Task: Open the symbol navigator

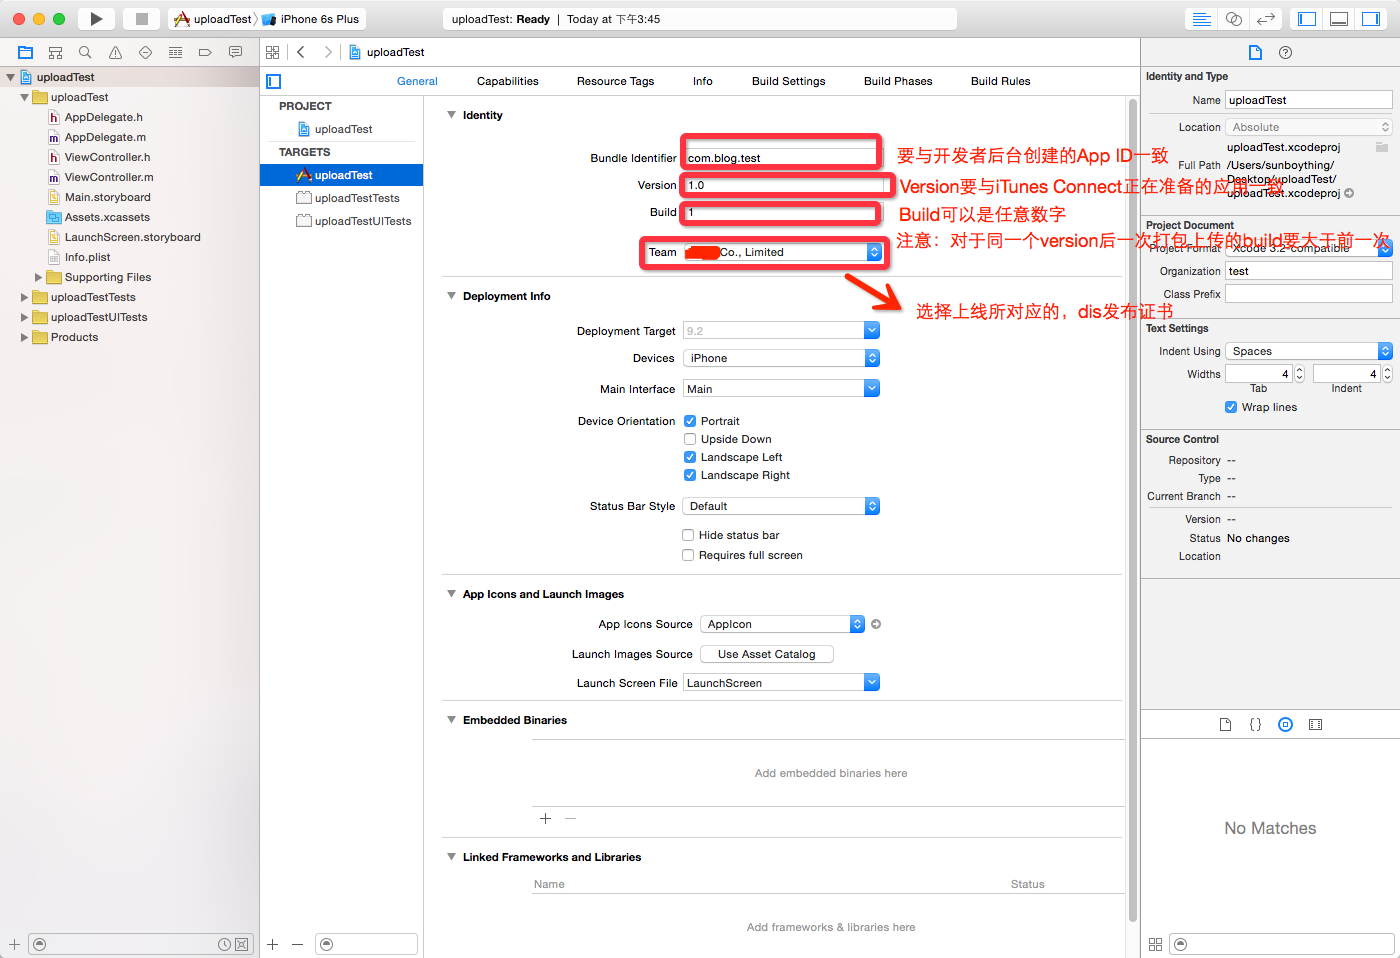Action: [x=56, y=52]
